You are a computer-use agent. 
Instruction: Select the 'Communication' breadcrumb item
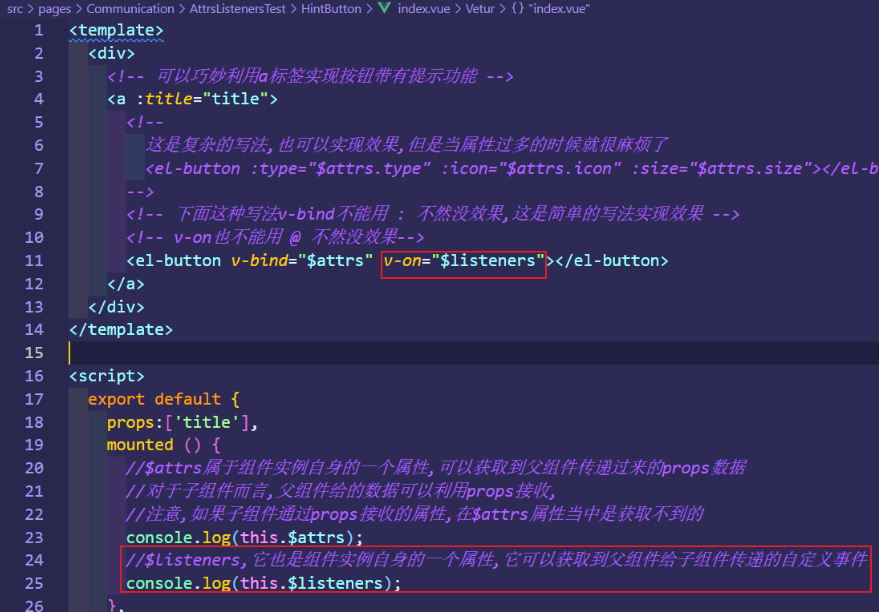click(x=130, y=9)
